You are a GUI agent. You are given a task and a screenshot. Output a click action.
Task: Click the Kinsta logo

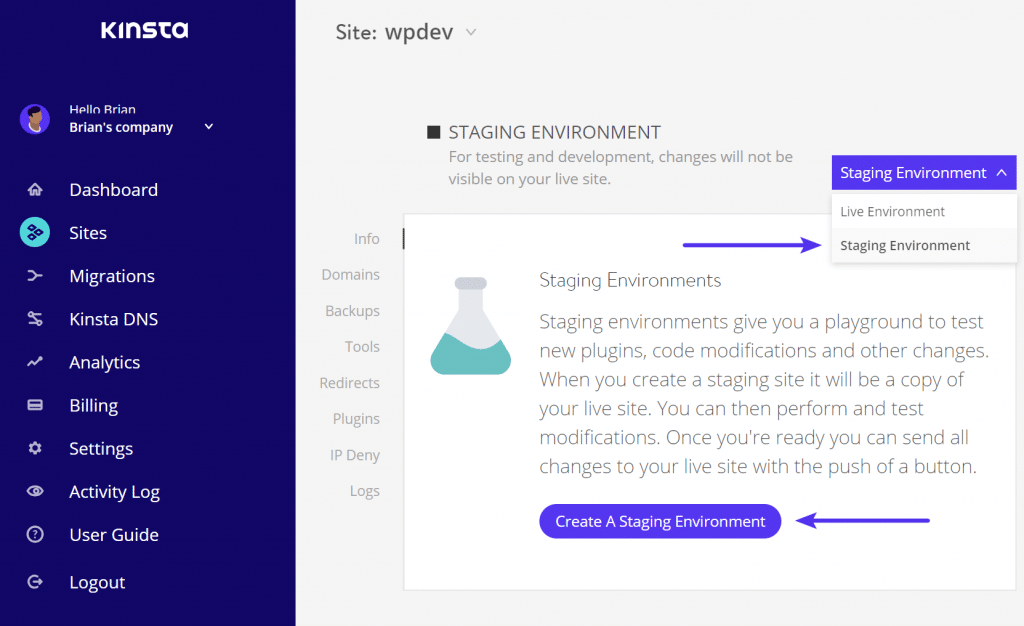click(144, 30)
